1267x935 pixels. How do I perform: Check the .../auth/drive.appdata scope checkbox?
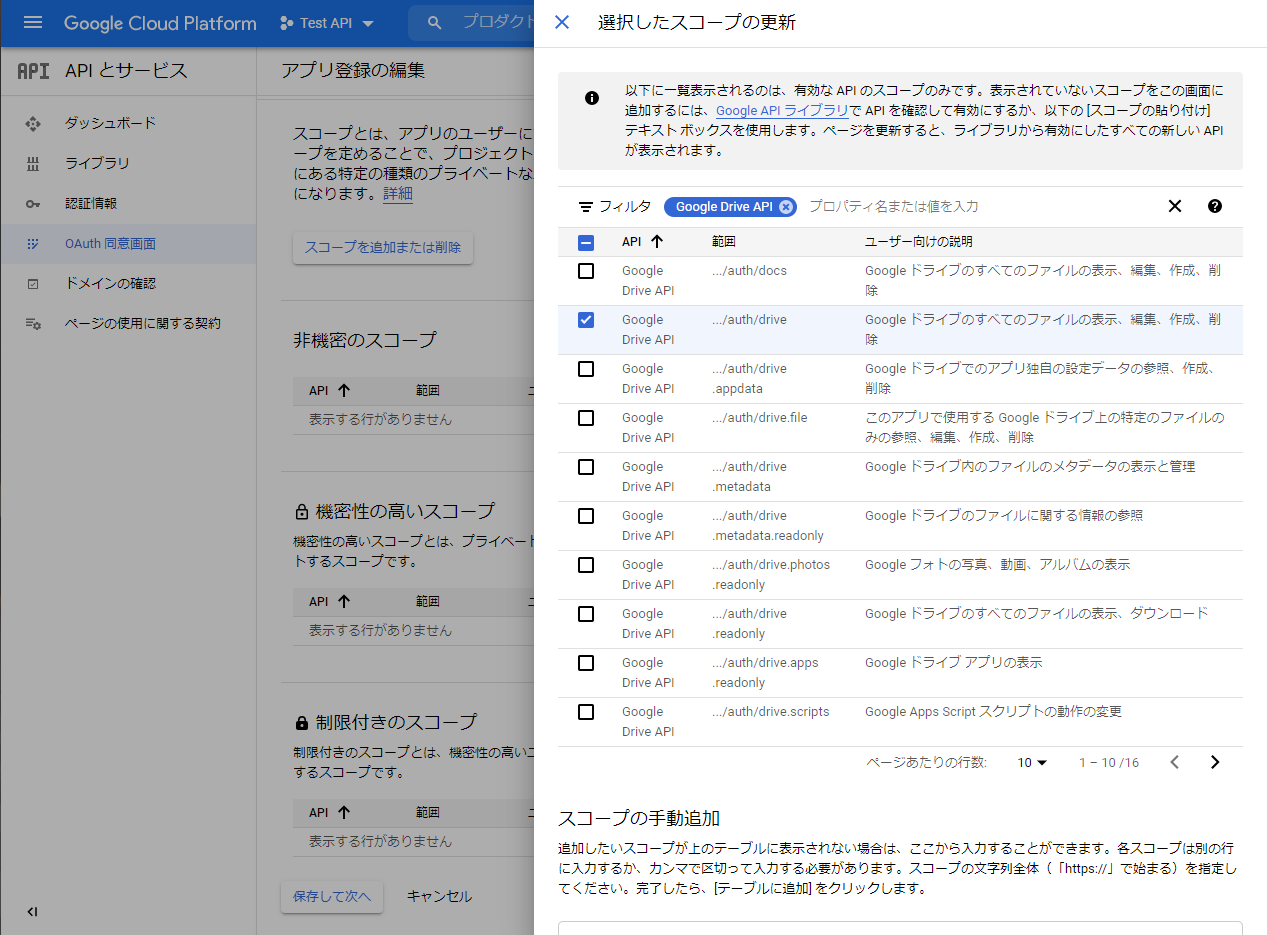(586, 369)
